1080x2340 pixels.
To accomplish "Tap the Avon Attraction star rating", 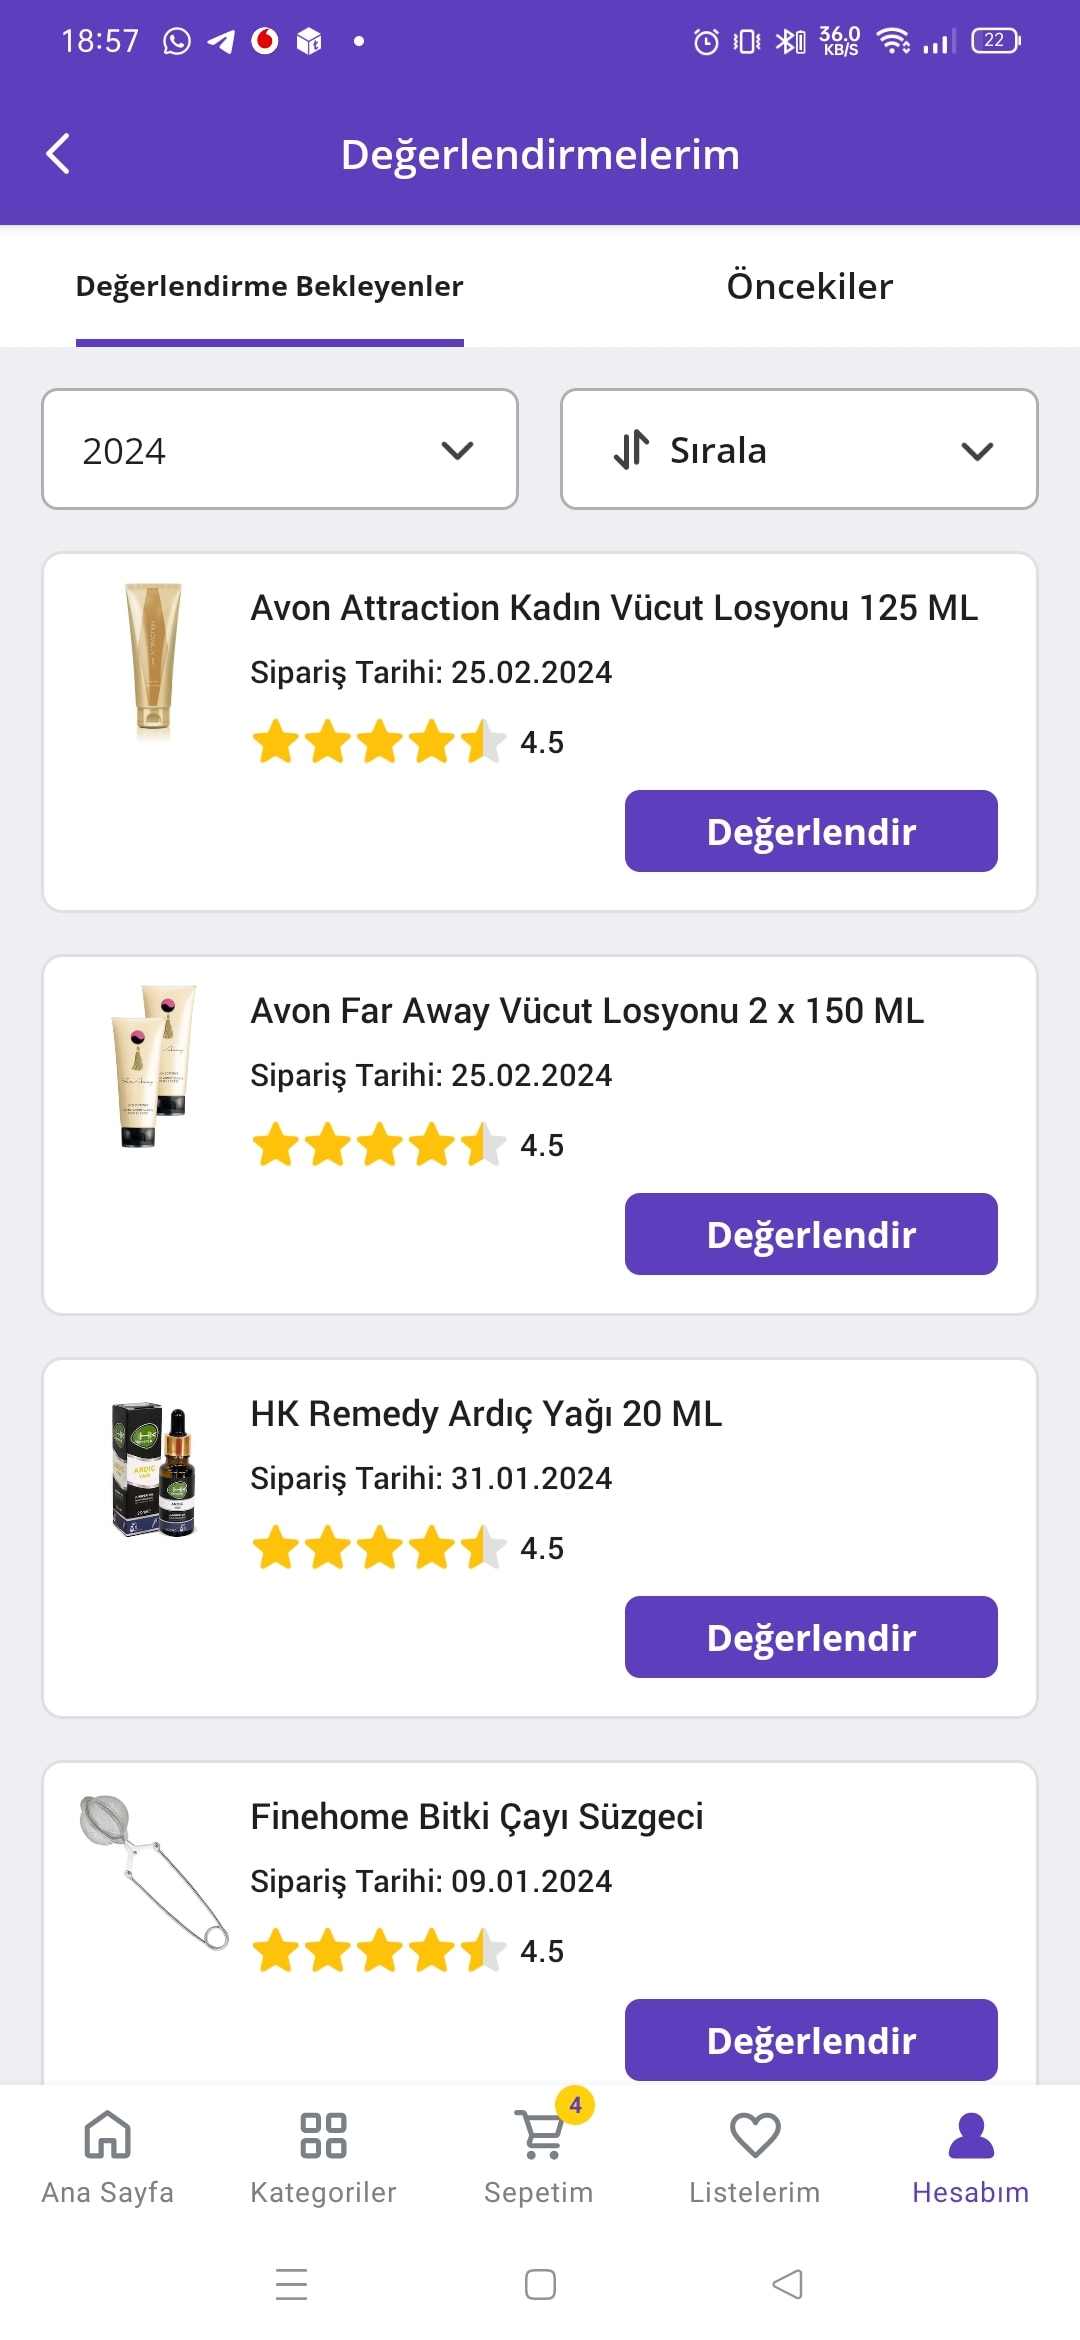I will (x=378, y=742).
